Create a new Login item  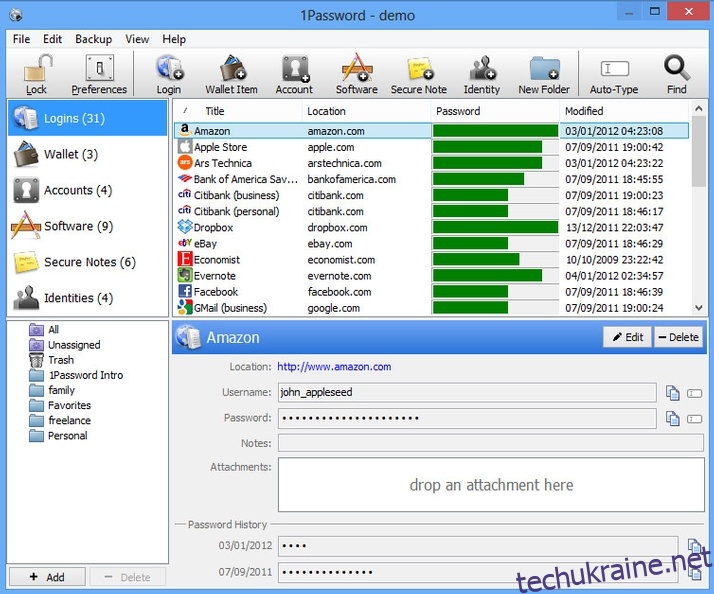(x=169, y=74)
